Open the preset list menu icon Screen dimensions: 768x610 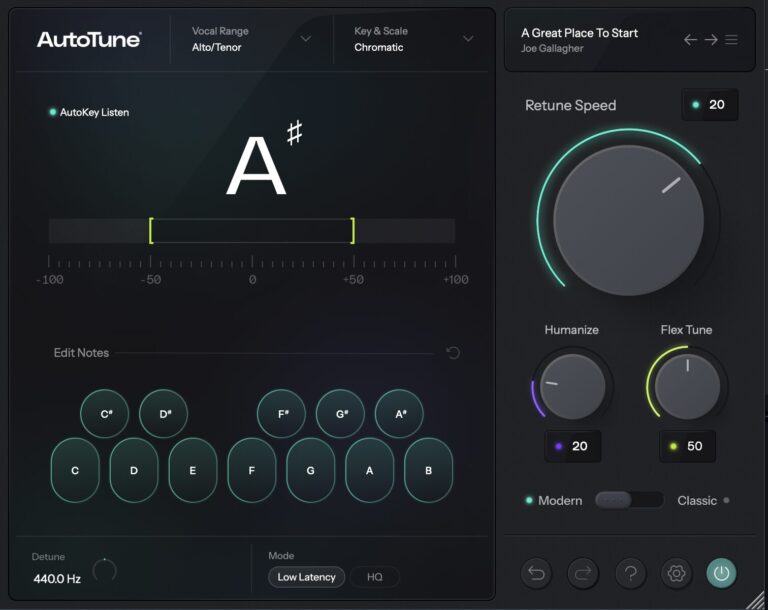732,40
